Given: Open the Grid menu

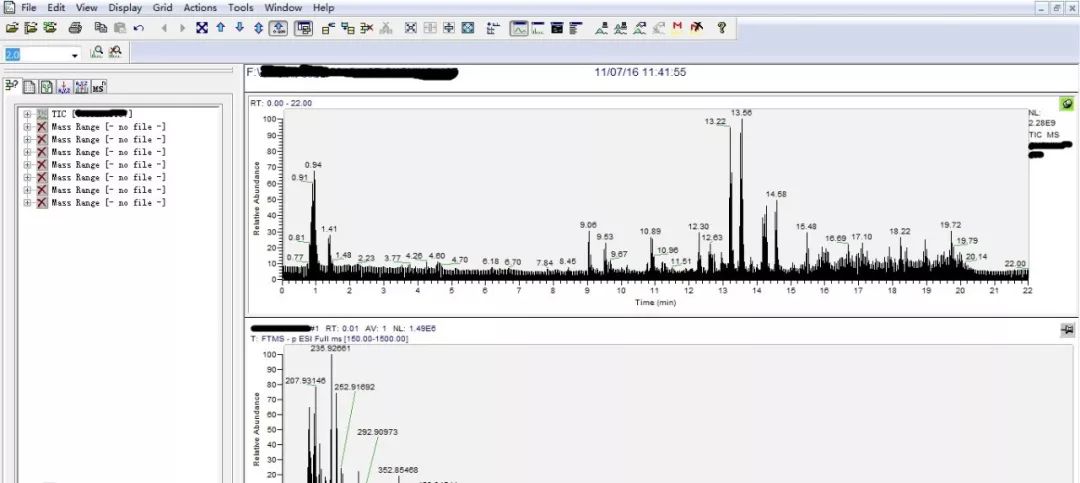Looking at the screenshot, I should point(162,7).
